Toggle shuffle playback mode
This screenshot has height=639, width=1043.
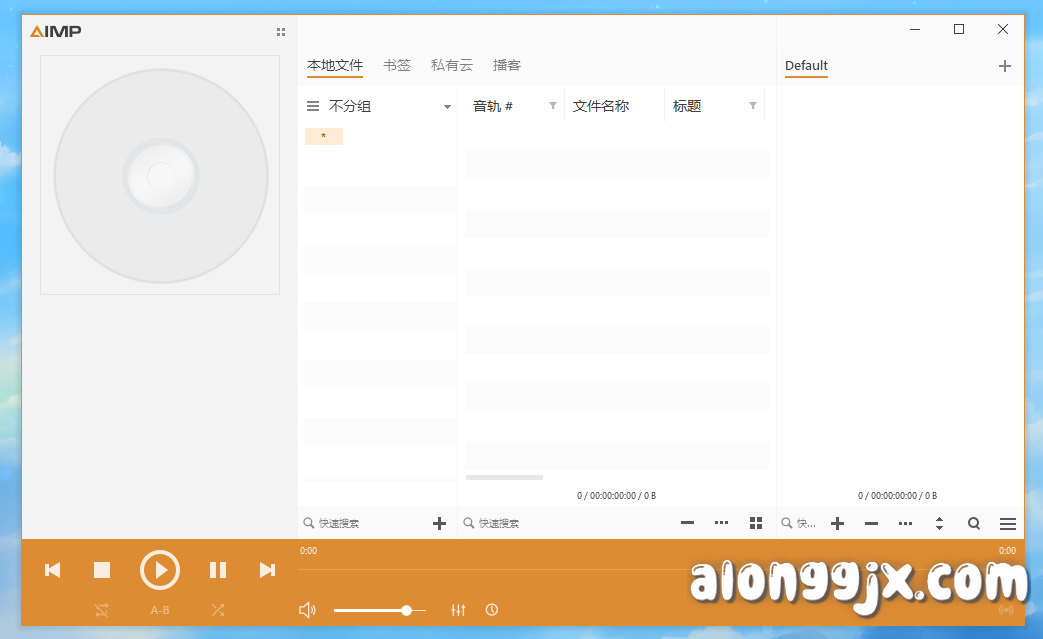218,609
